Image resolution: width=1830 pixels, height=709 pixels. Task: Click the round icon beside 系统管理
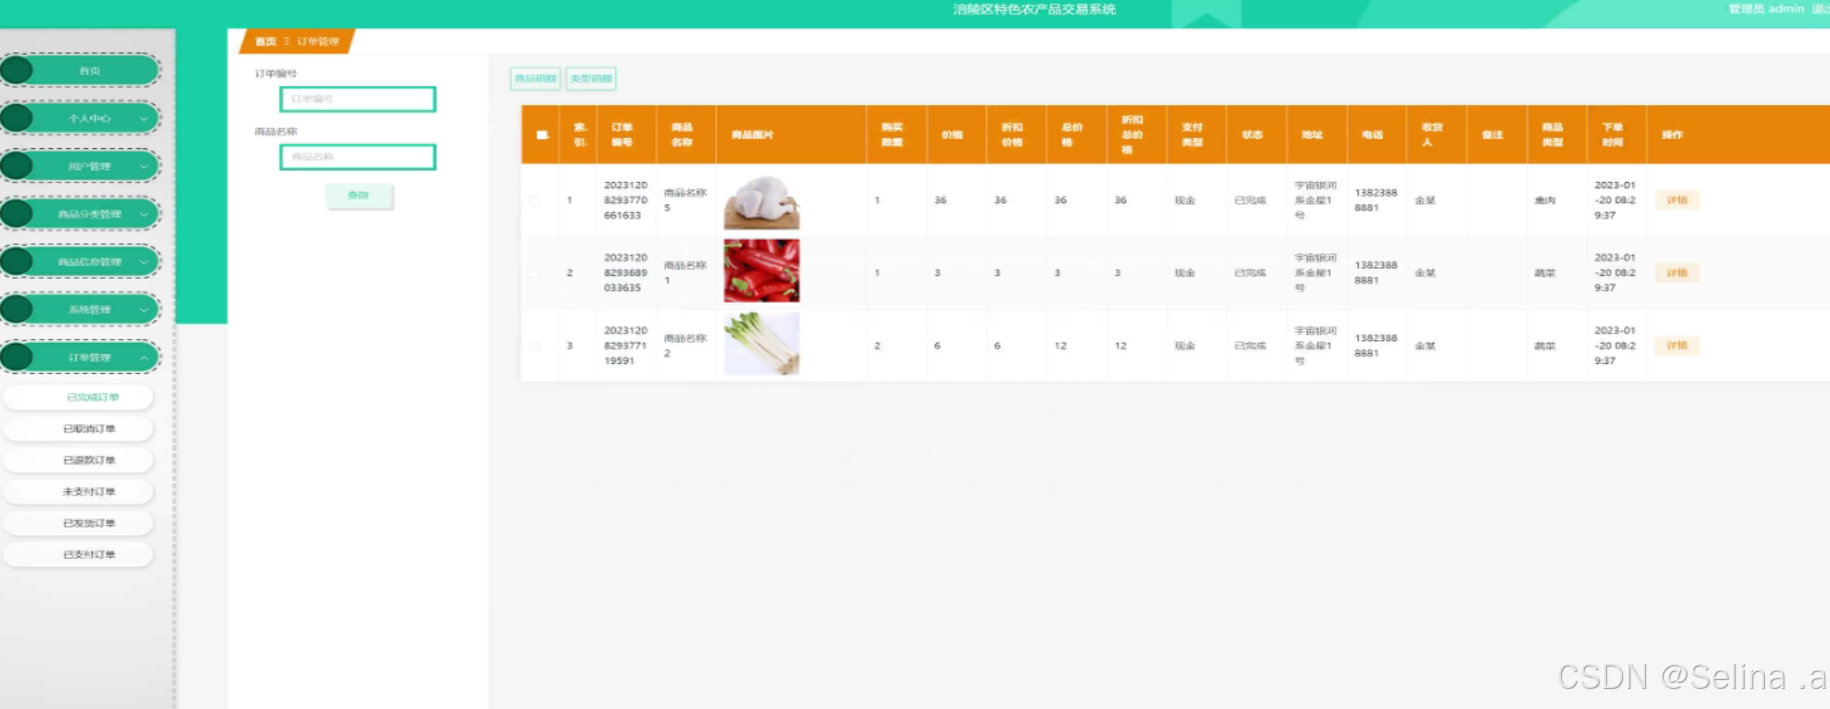(16, 309)
